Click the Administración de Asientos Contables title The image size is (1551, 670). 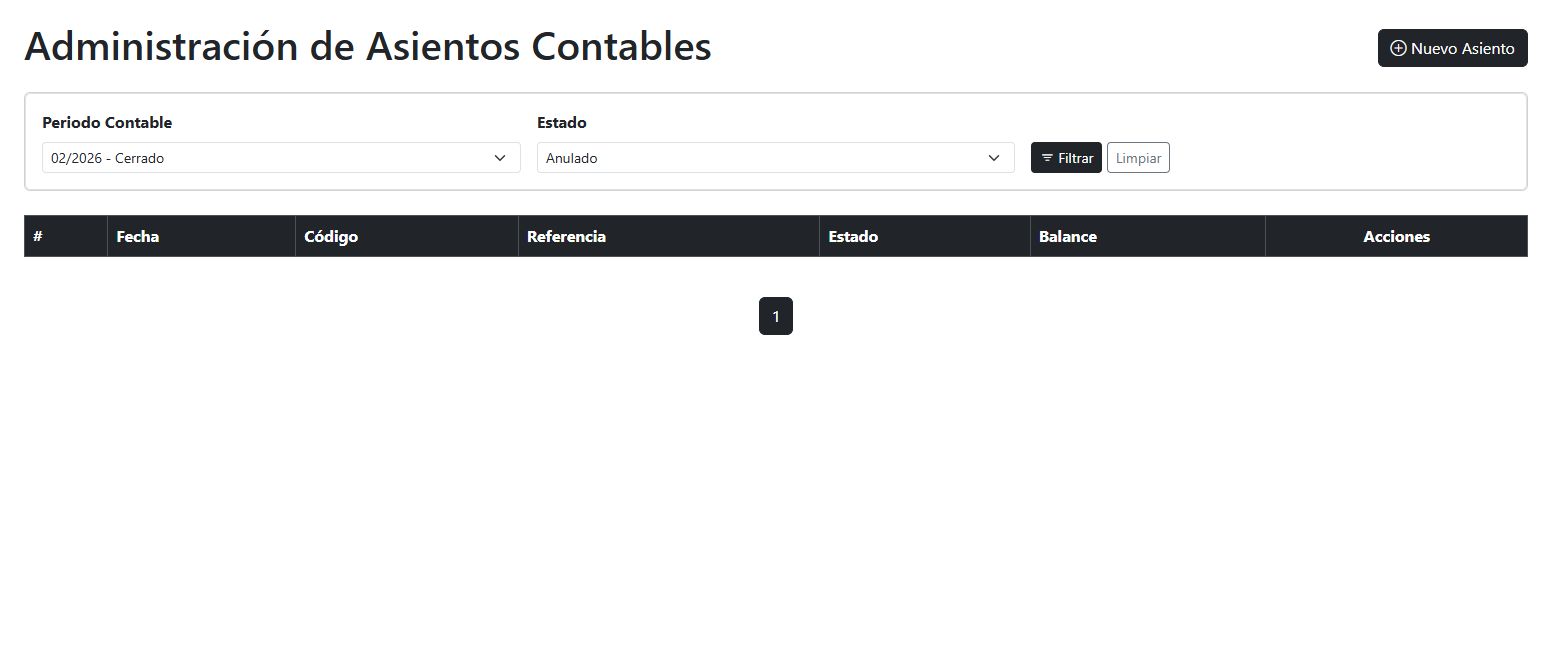pyautogui.click(x=369, y=46)
